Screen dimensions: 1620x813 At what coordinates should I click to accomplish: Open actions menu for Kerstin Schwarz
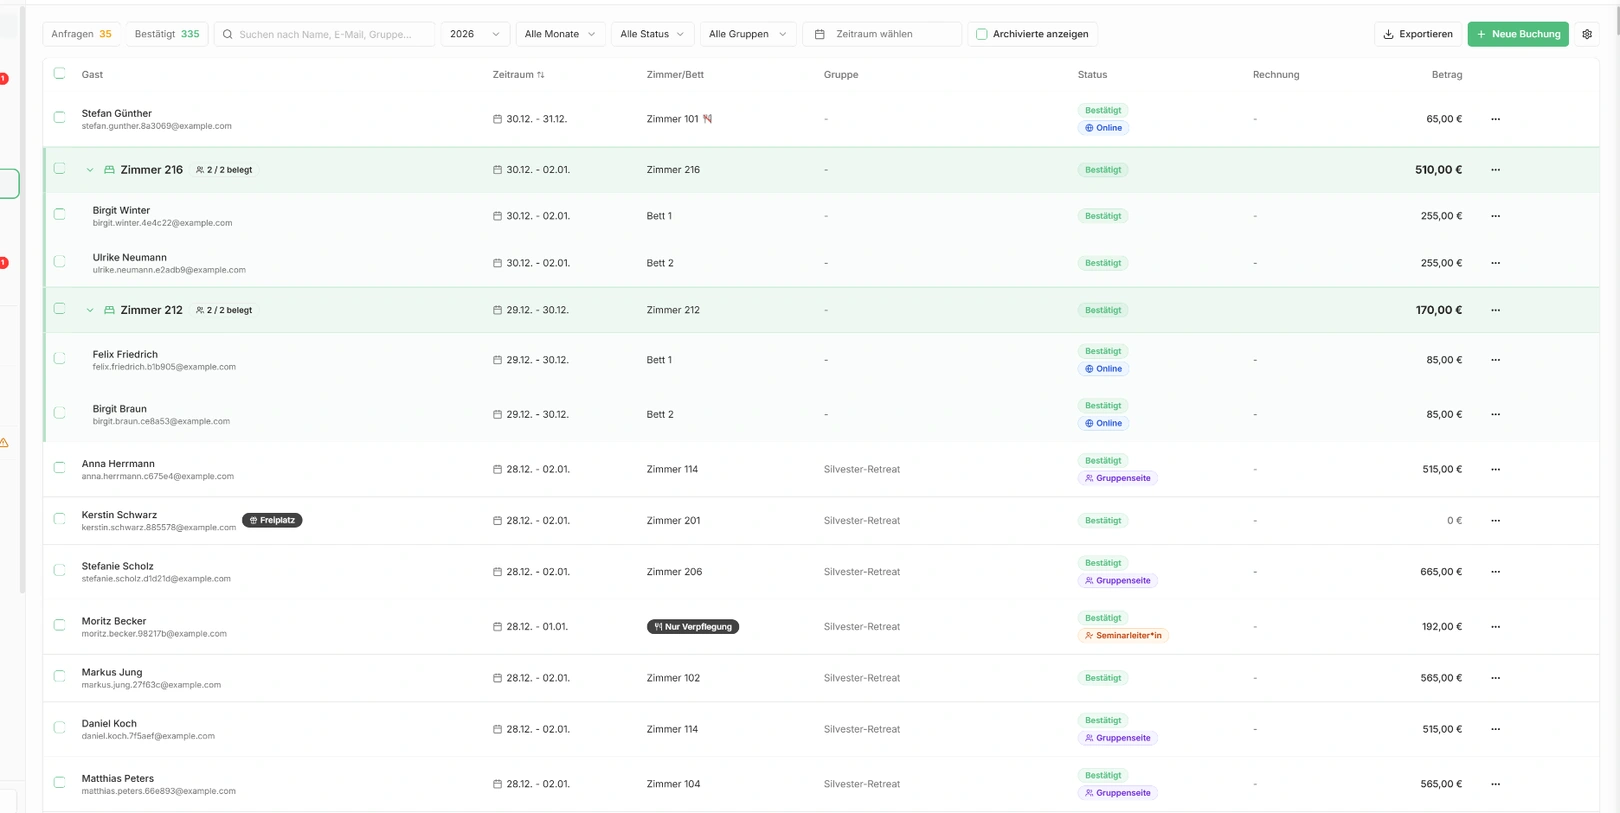1496,521
